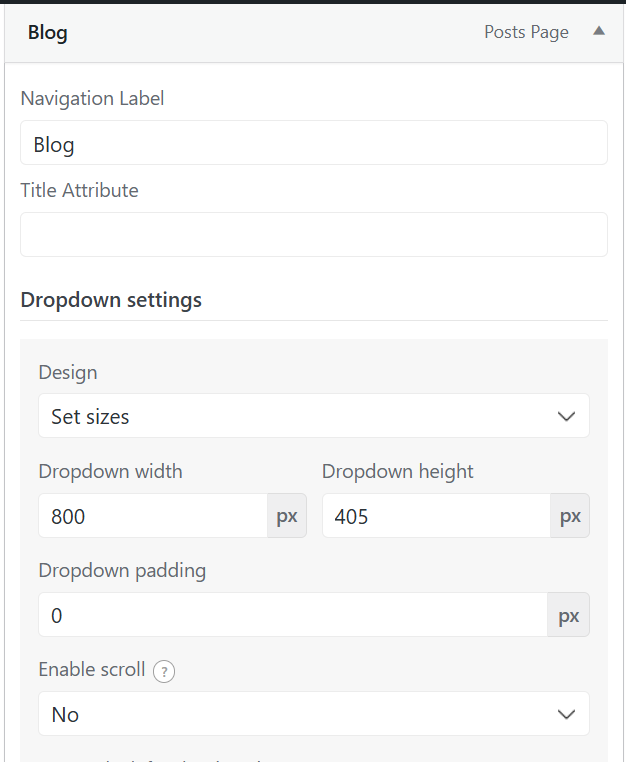626x762 pixels.
Task: Click the px unit beside Dropdown width
Action: [287, 516]
